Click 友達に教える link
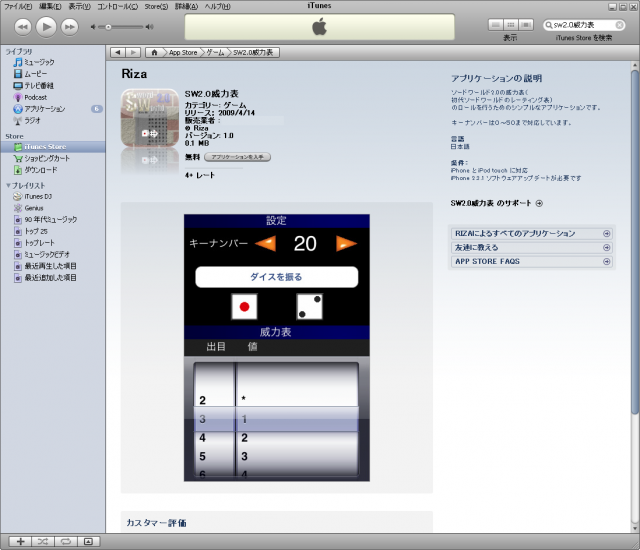This screenshot has width=640, height=550. point(532,248)
